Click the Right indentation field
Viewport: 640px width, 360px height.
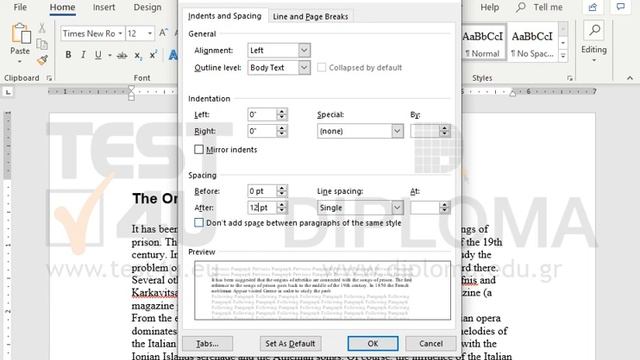tap(262, 131)
